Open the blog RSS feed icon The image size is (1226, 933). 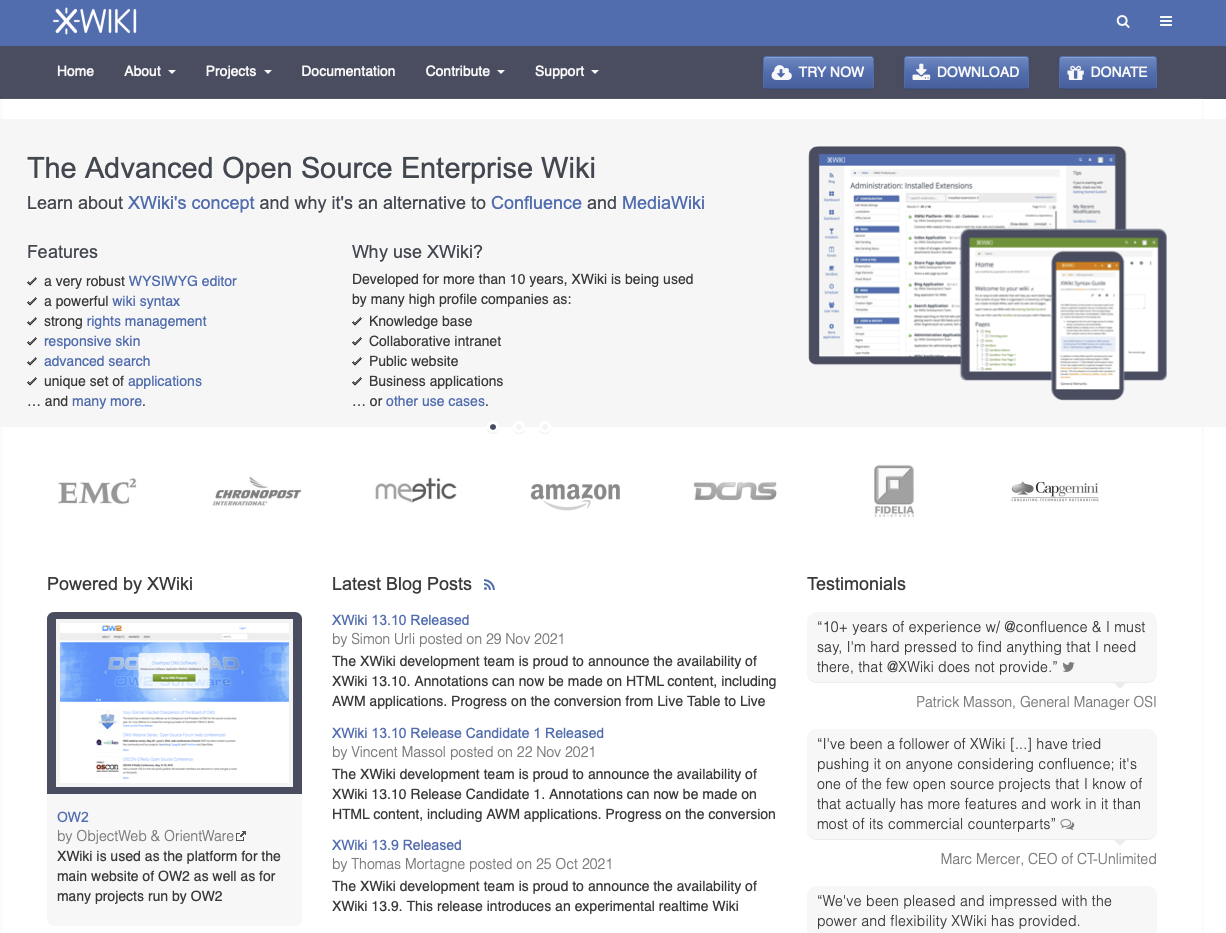(x=489, y=585)
